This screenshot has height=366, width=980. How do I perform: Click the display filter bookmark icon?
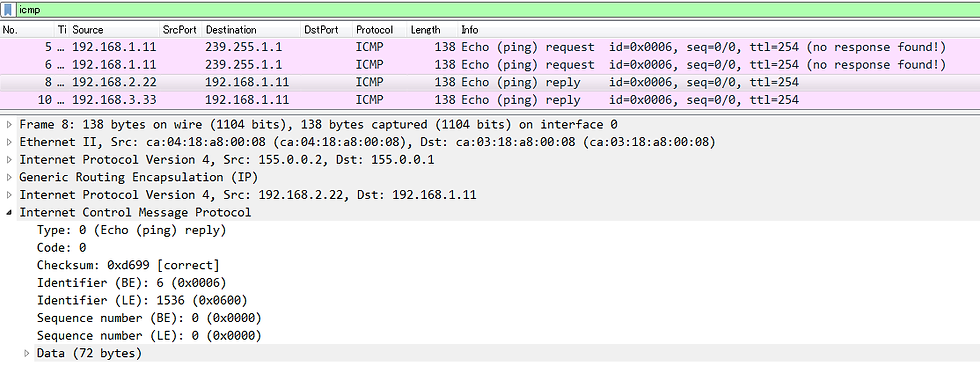[9, 10]
